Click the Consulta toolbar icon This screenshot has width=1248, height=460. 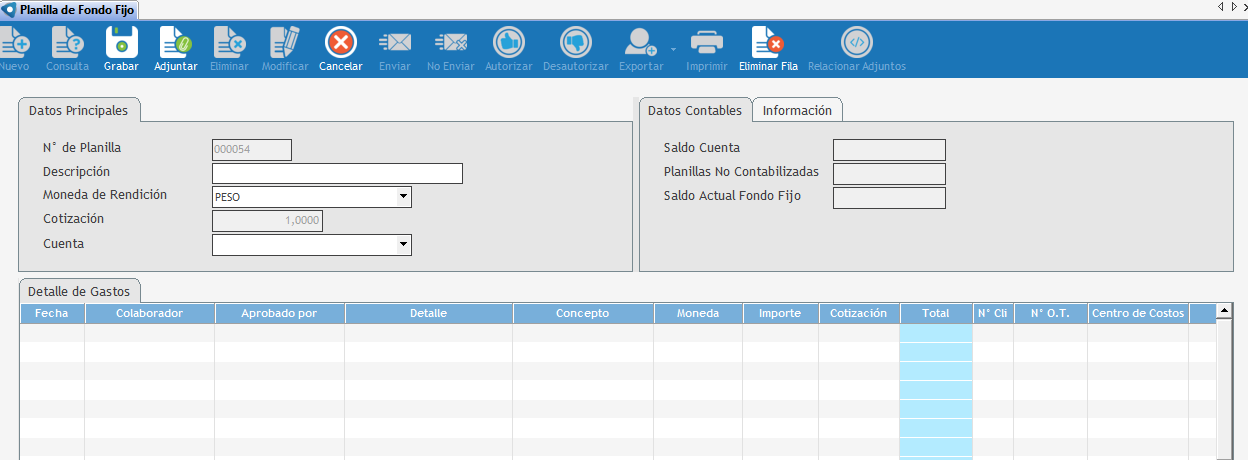(x=67, y=43)
